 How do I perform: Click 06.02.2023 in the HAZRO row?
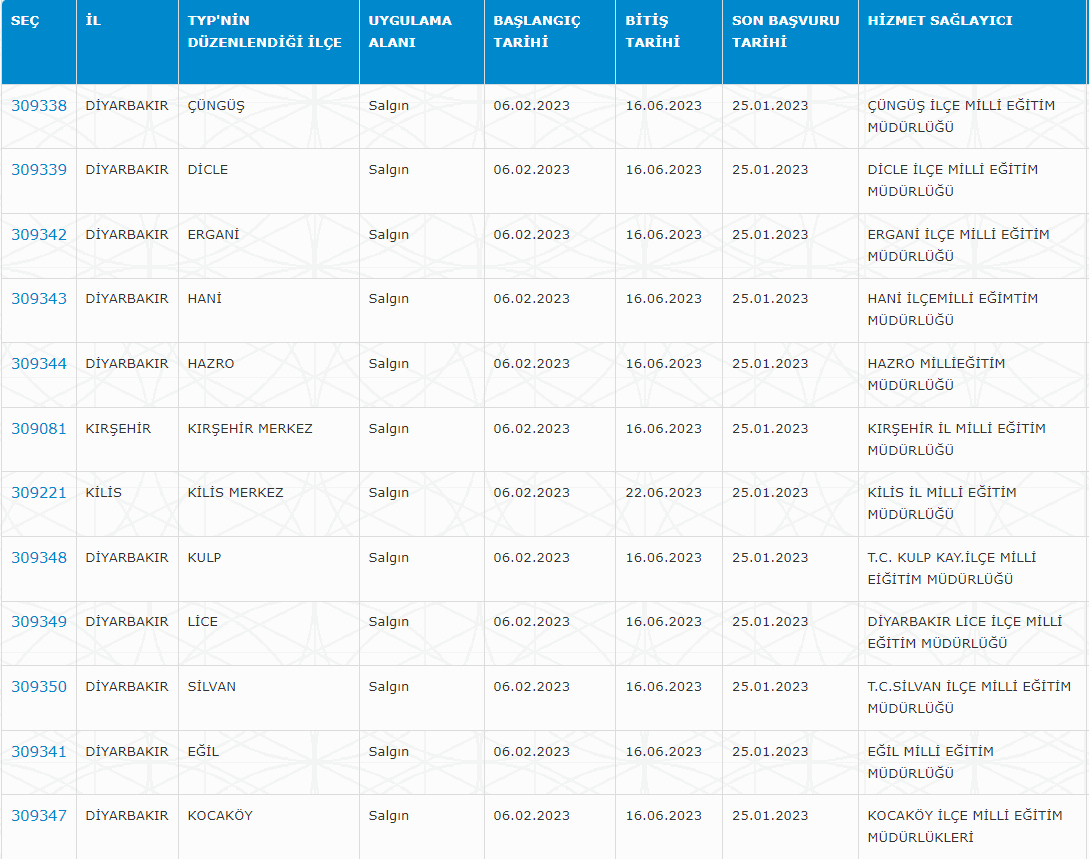531,364
